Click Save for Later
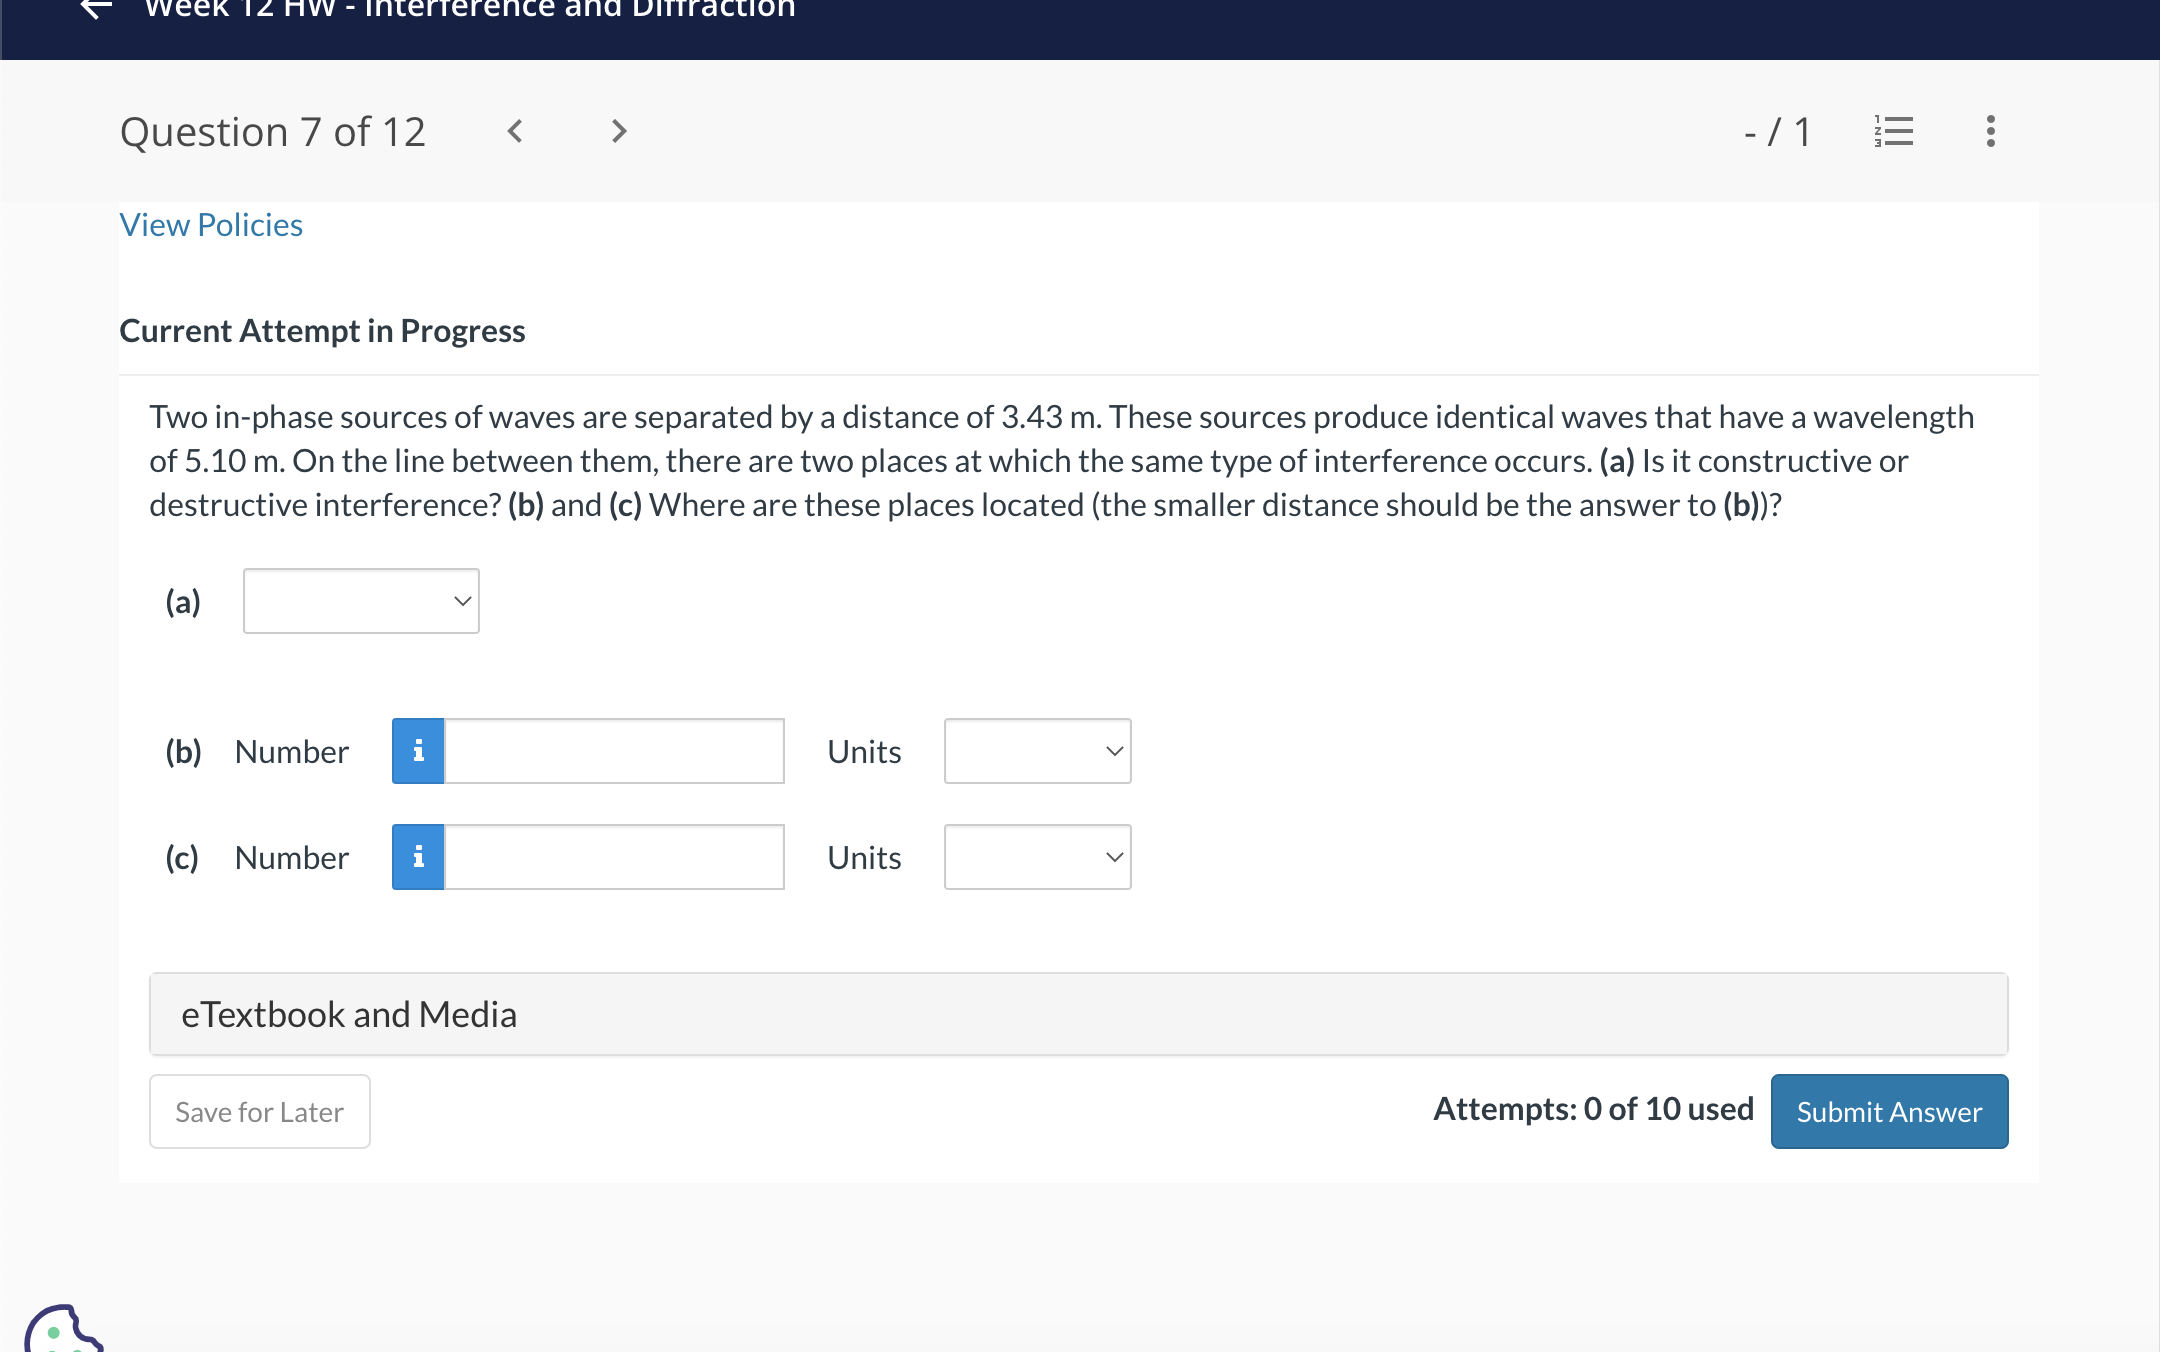This screenshot has height=1352, width=2160. click(259, 1111)
